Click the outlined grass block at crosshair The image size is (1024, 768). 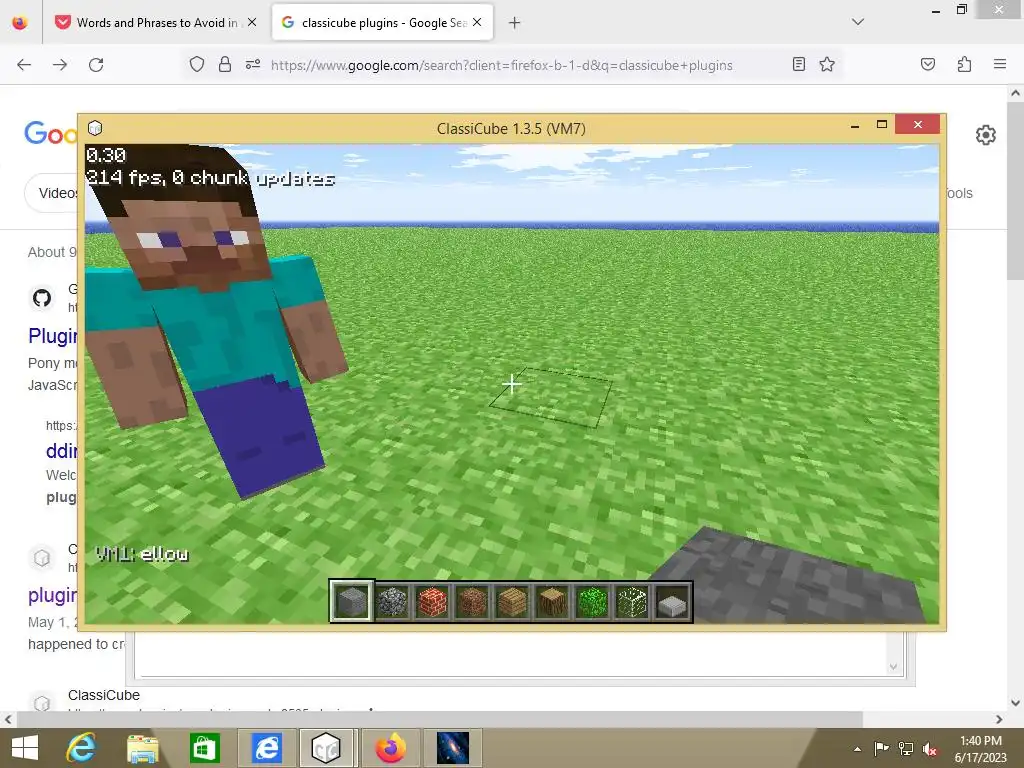point(551,398)
